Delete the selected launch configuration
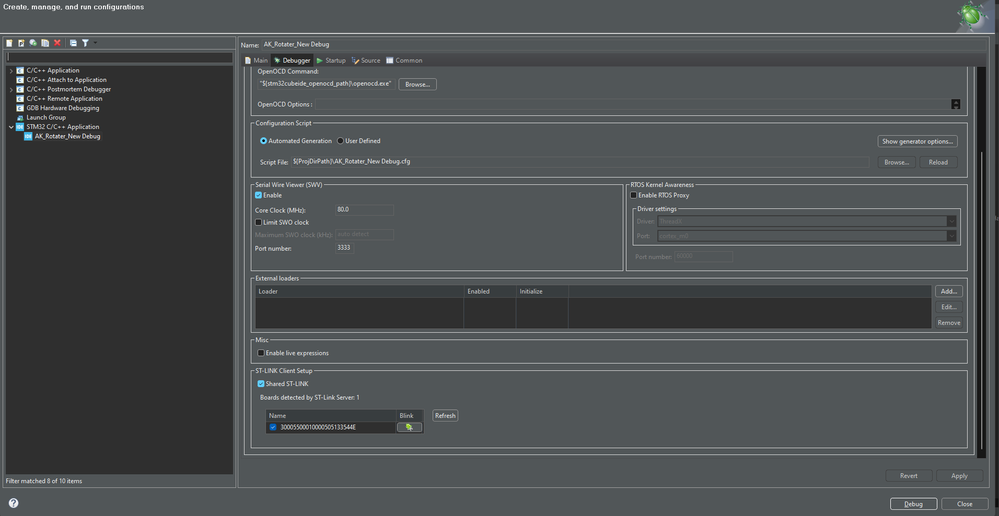 pyautogui.click(x=57, y=43)
